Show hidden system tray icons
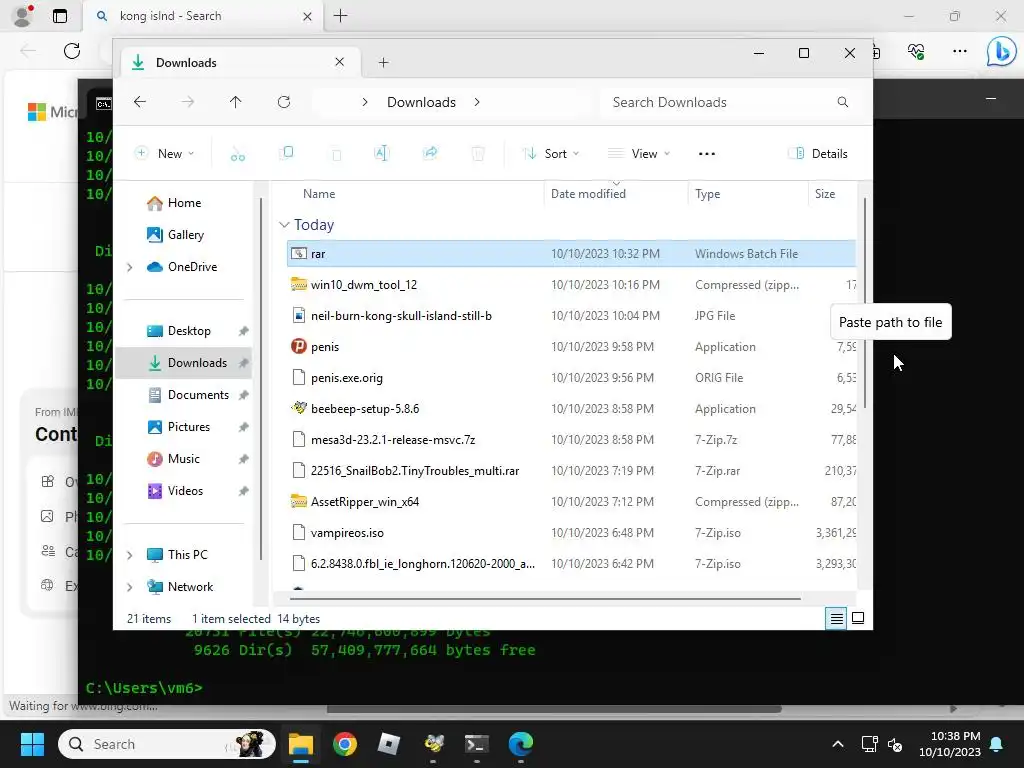 (x=838, y=744)
